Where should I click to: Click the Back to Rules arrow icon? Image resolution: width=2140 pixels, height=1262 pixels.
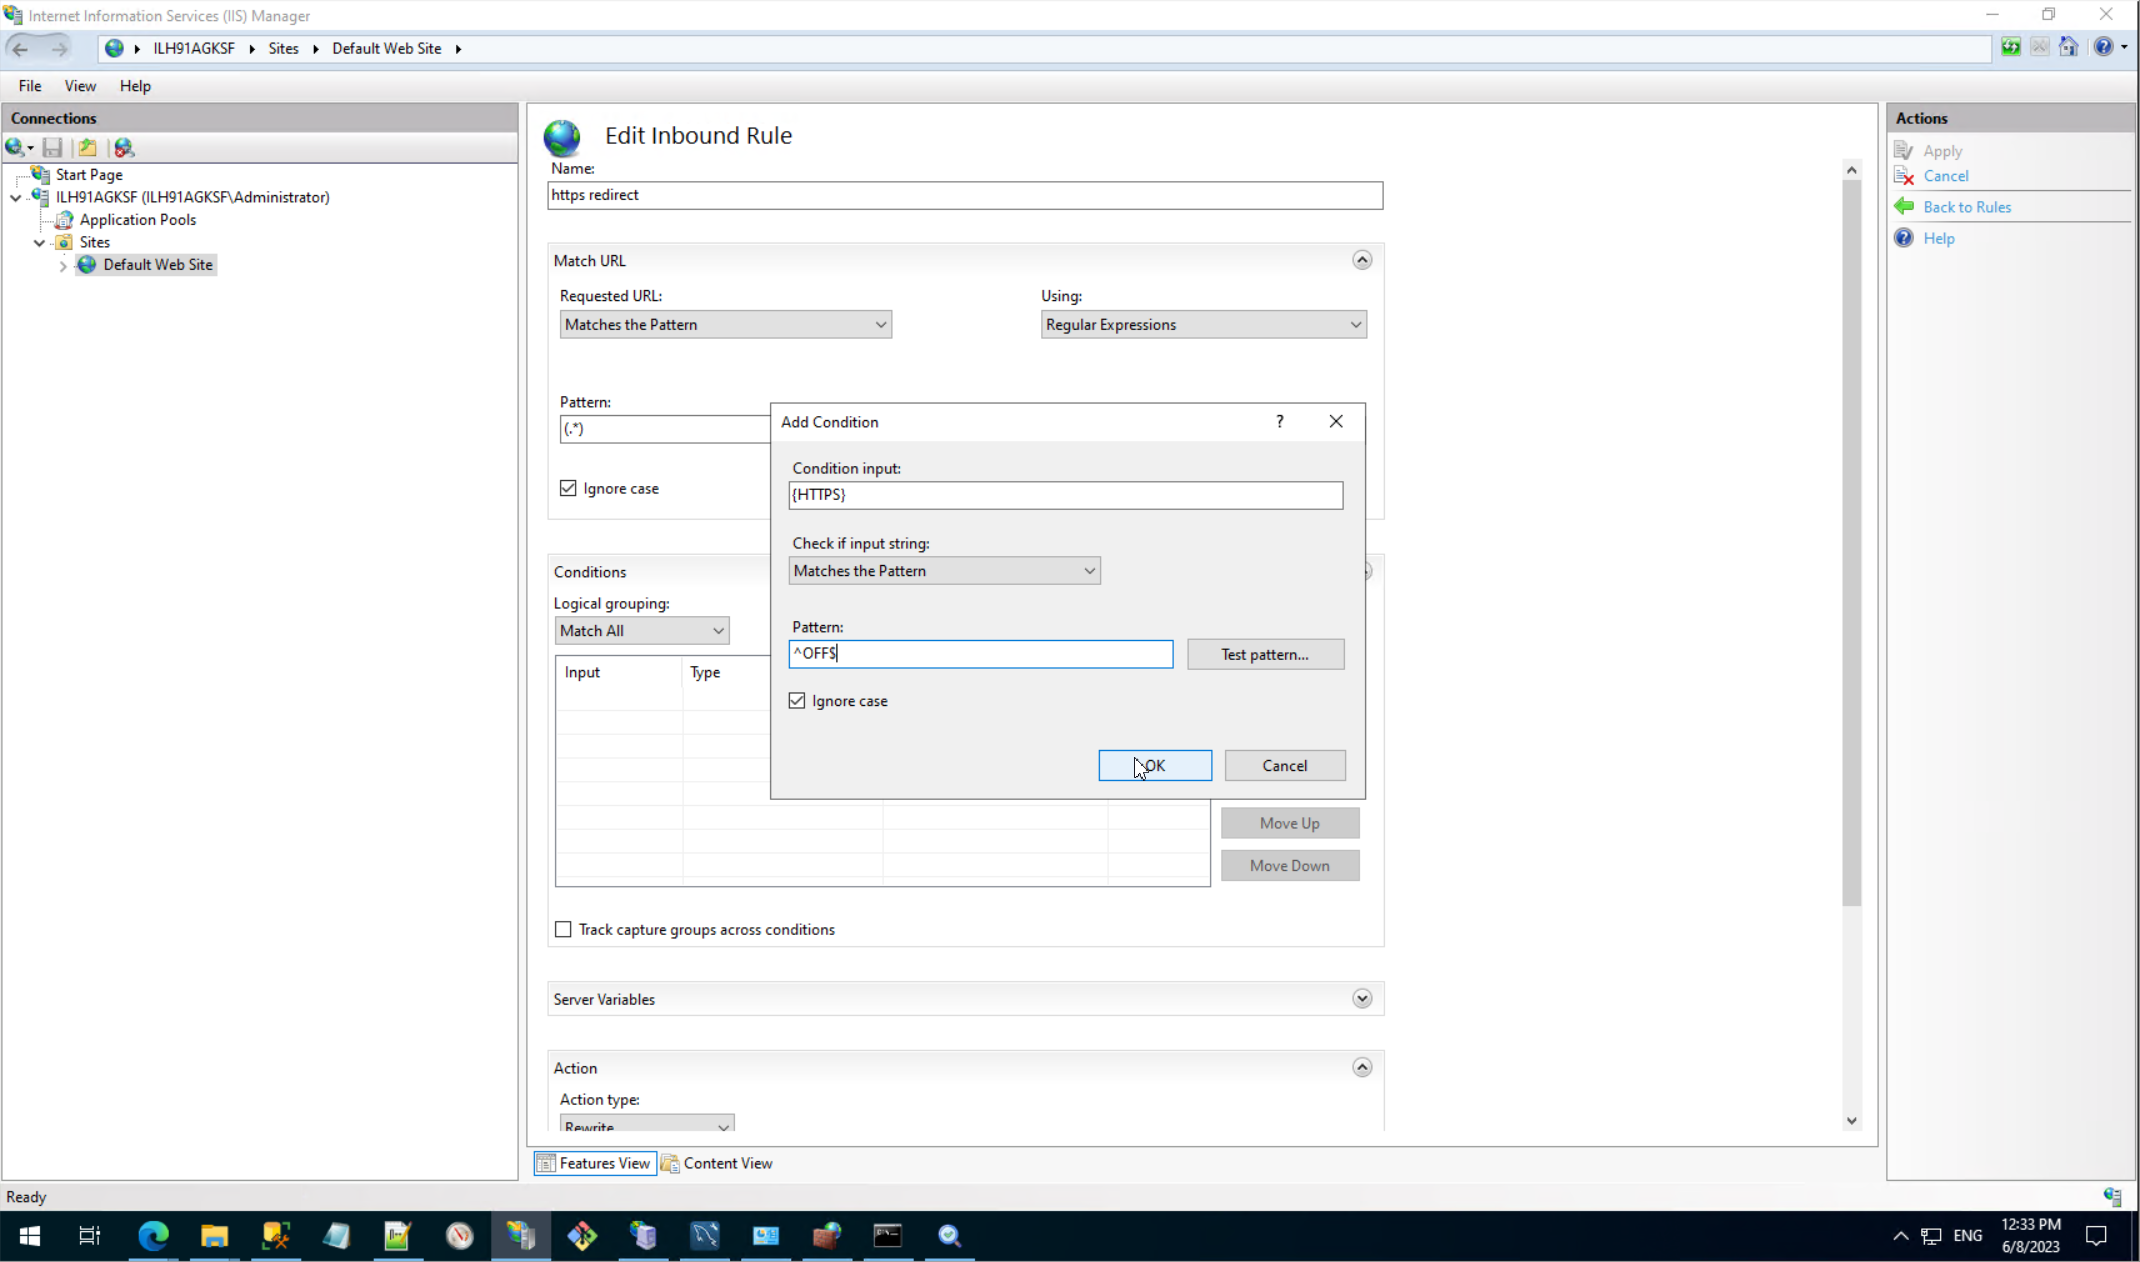[x=1904, y=207]
